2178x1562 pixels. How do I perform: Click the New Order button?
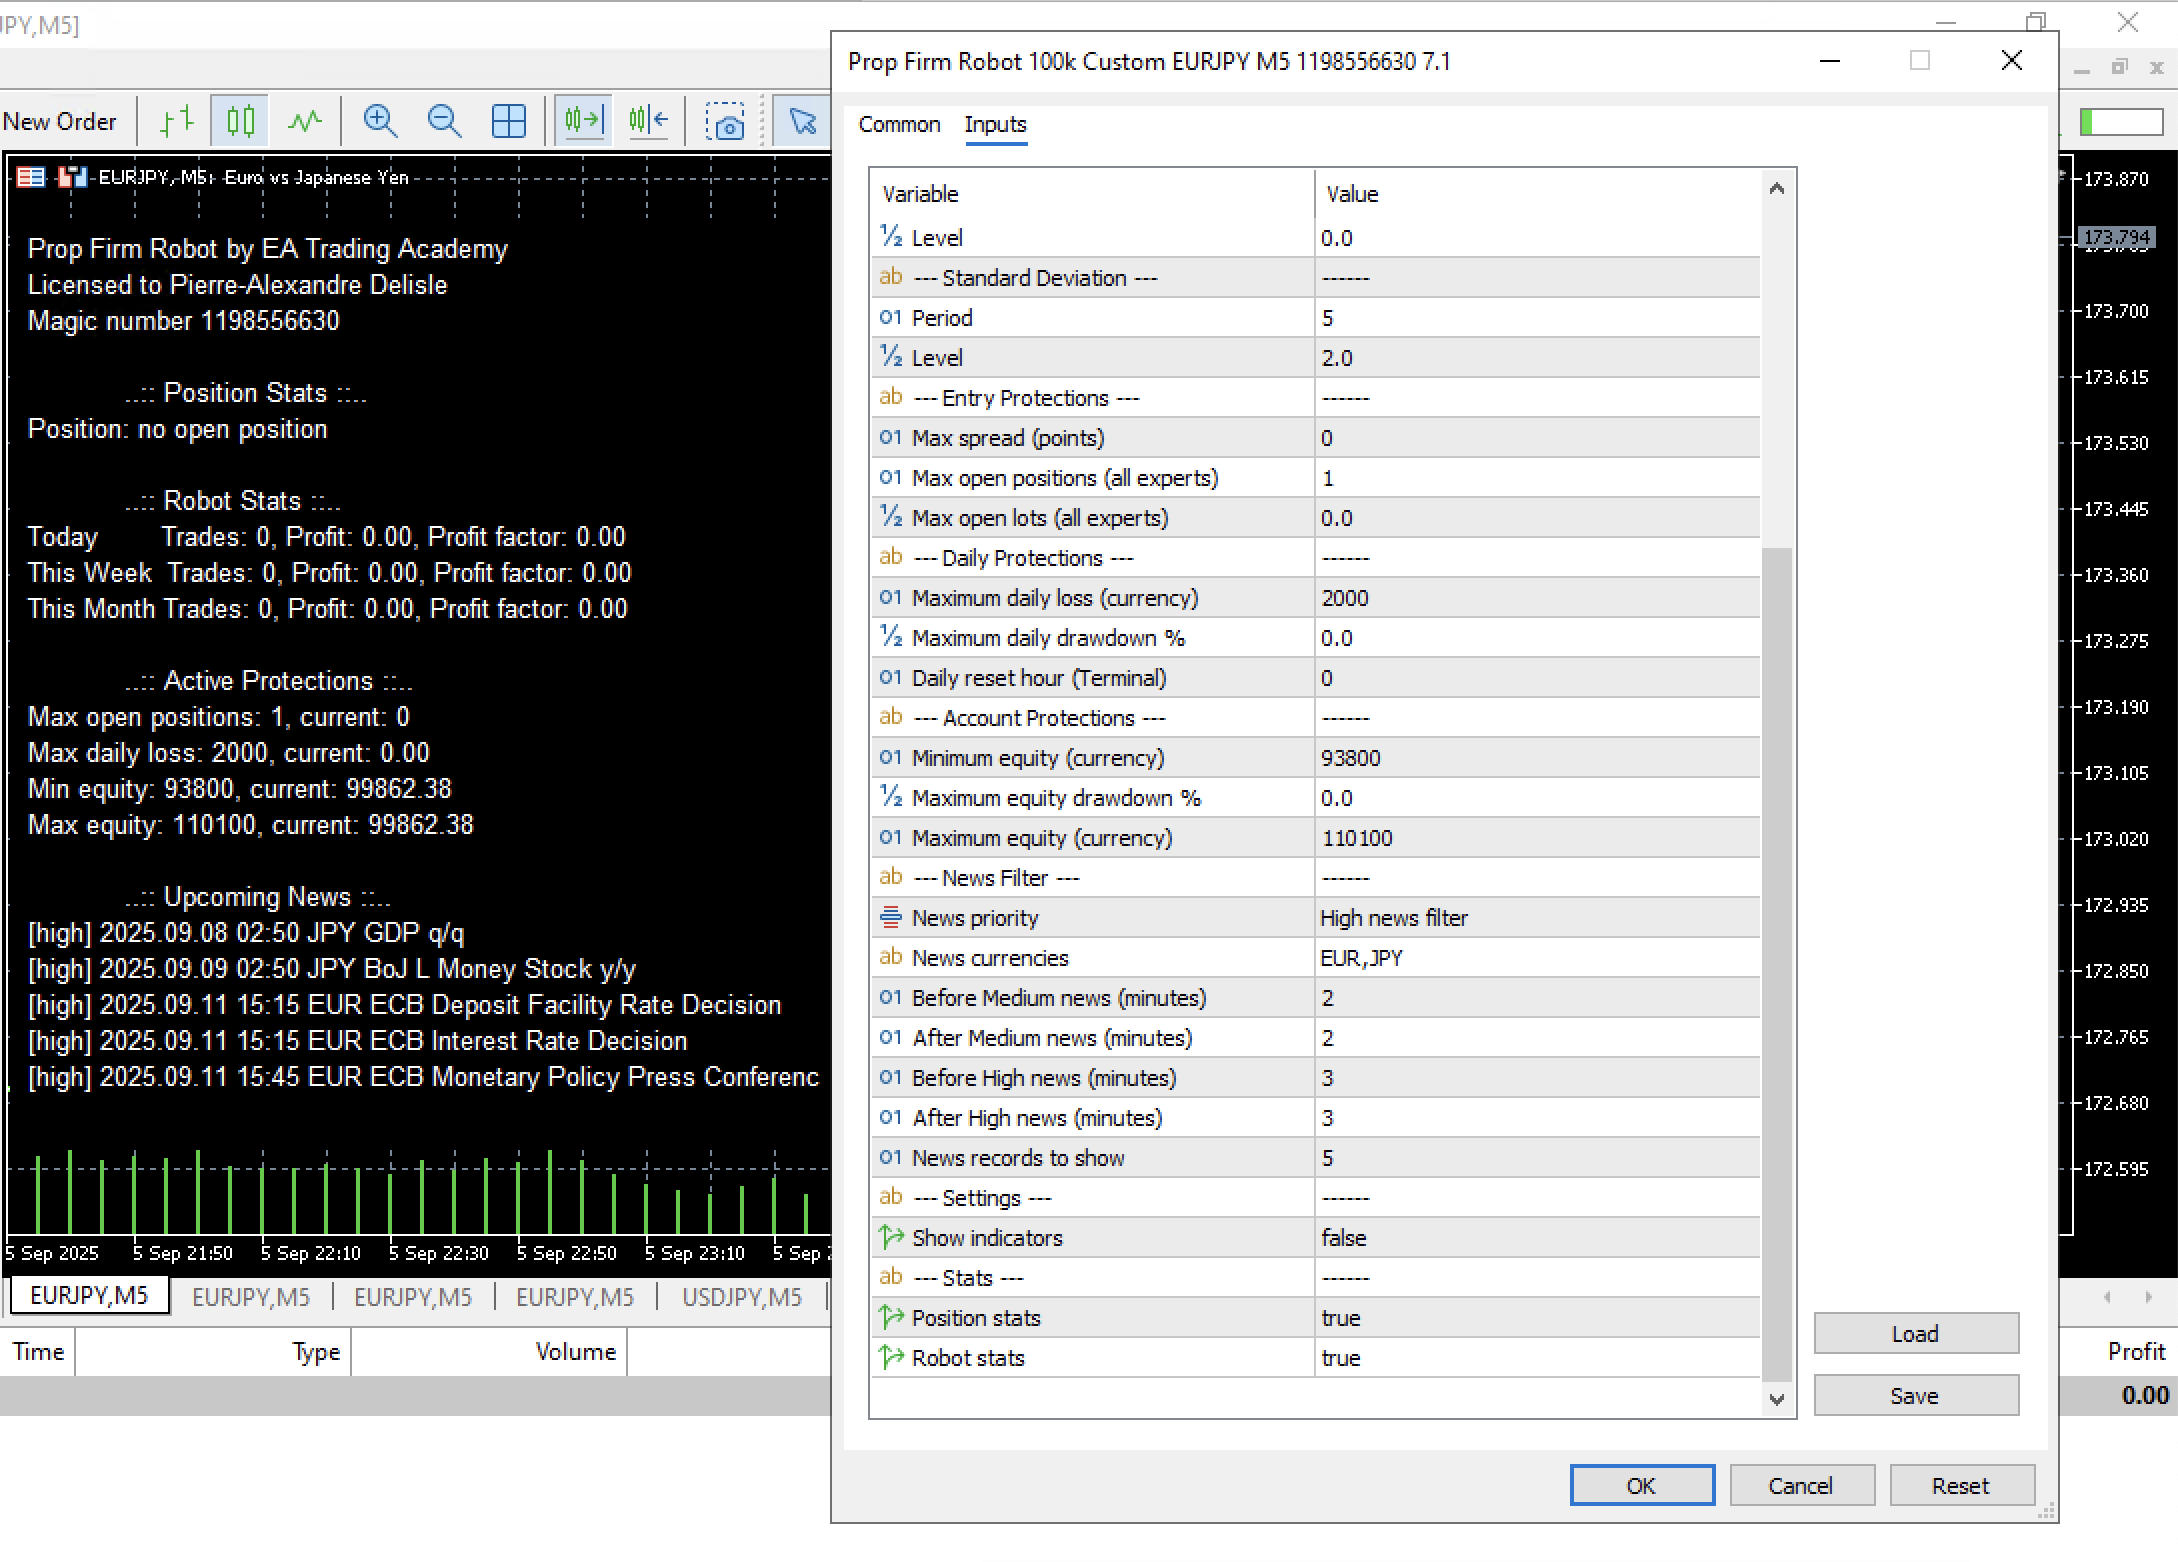tap(60, 121)
